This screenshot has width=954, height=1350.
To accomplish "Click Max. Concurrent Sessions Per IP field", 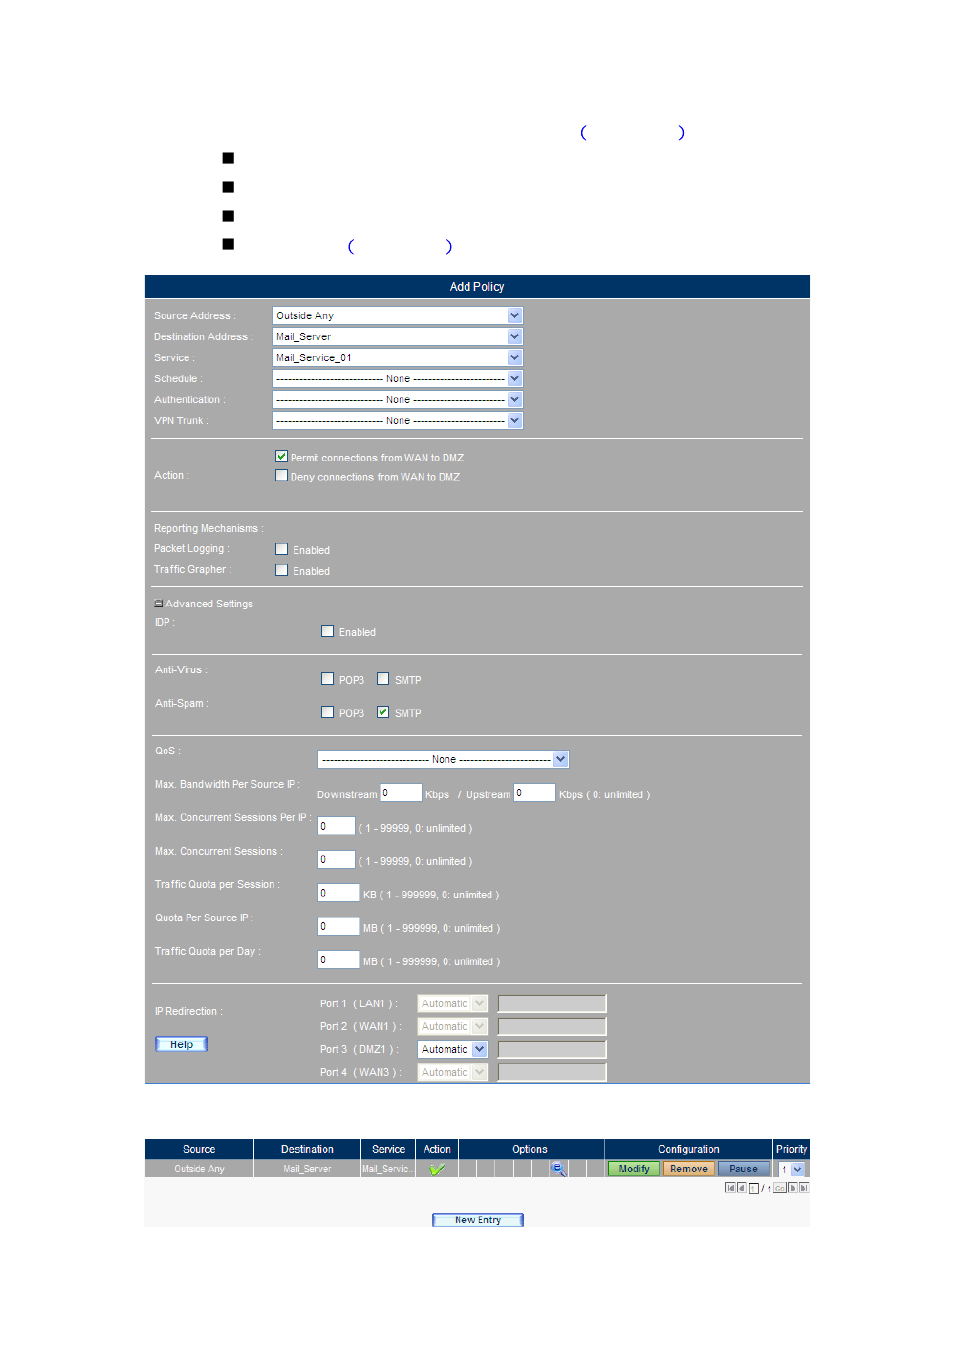I will coord(336,826).
